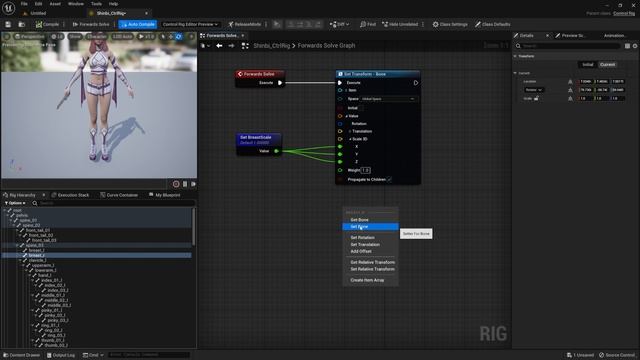Select the Initial transform toggle in Details
640x360 pixels.
click(x=587, y=64)
